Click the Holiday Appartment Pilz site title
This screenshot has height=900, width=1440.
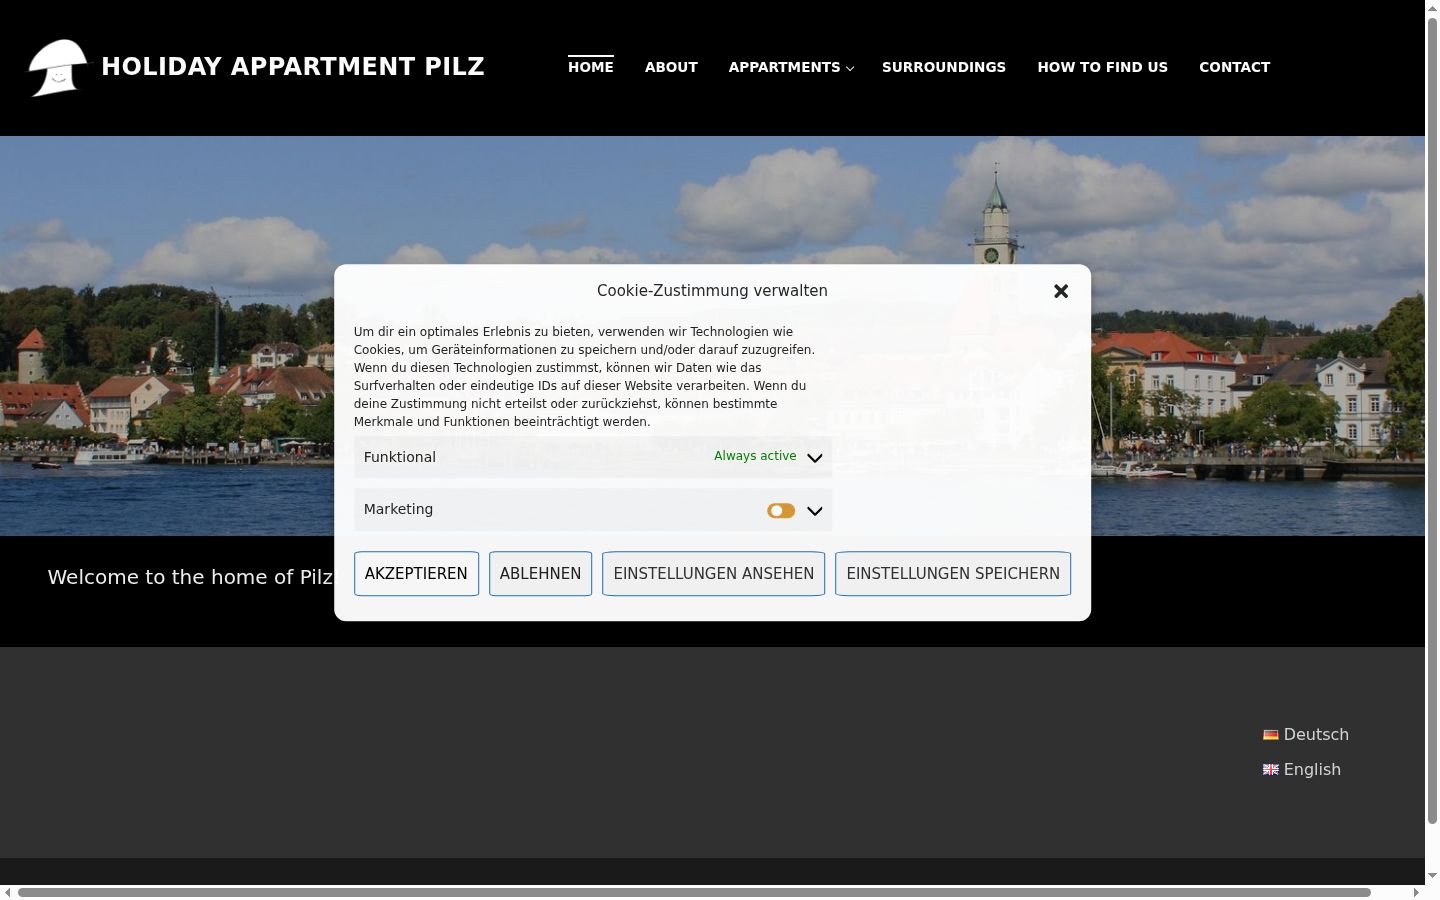pyautogui.click(x=293, y=67)
